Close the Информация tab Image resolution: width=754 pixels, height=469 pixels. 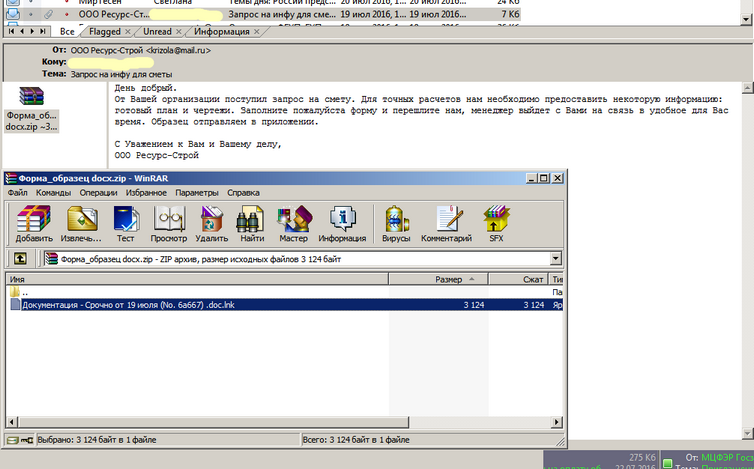click(x=257, y=32)
